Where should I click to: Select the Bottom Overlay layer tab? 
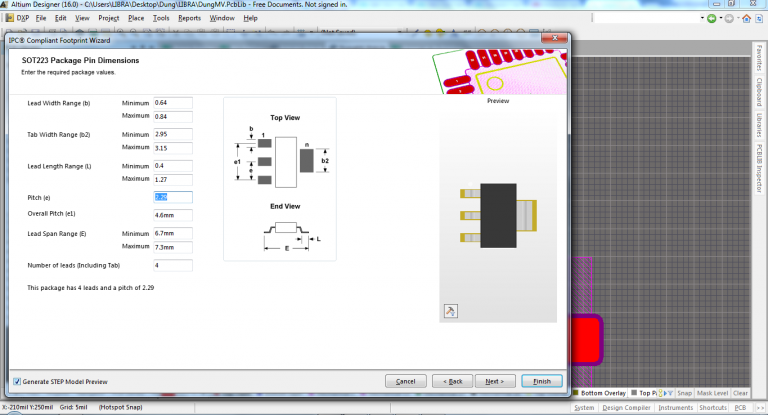point(603,393)
